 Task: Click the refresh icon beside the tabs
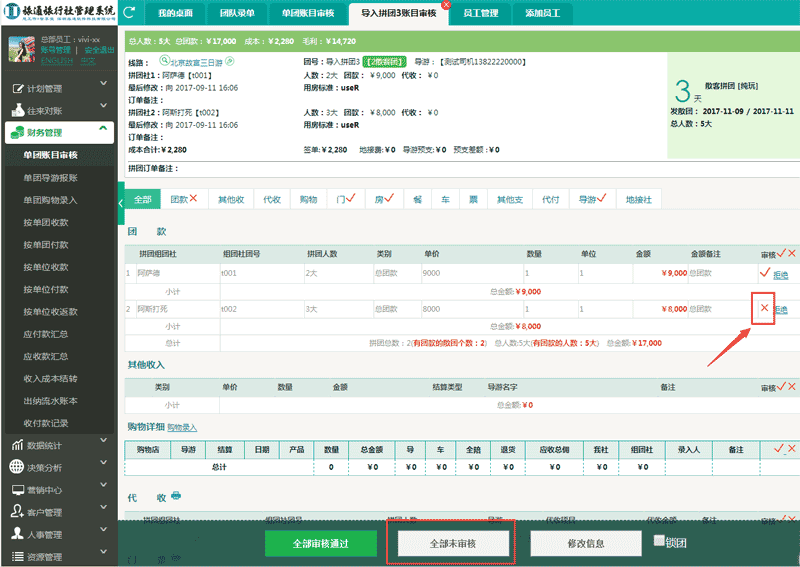(x=129, y=12)
